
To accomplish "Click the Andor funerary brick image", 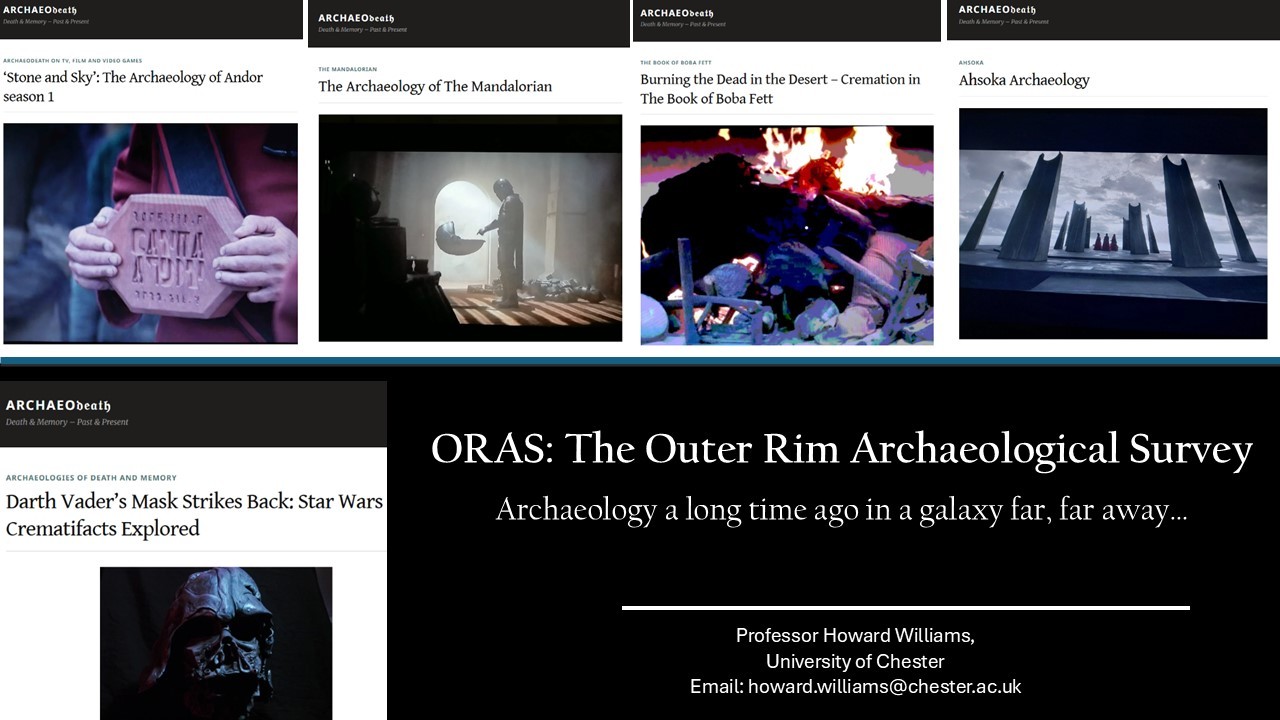I will point(150,233).
